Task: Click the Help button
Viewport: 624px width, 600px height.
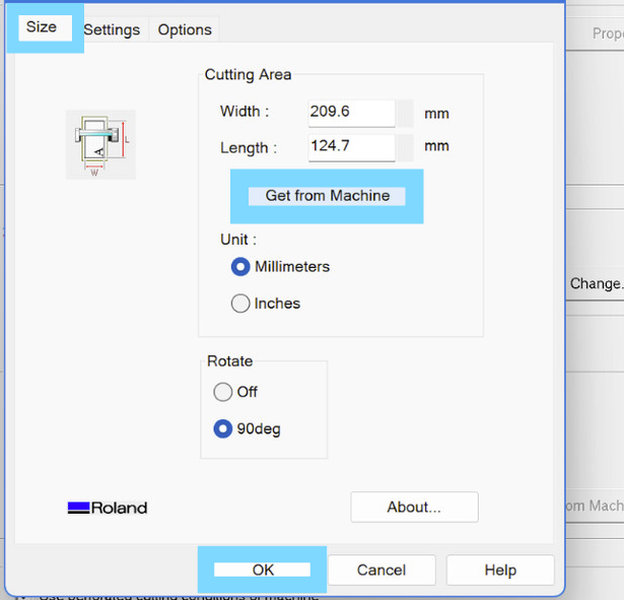Action: 500,570
